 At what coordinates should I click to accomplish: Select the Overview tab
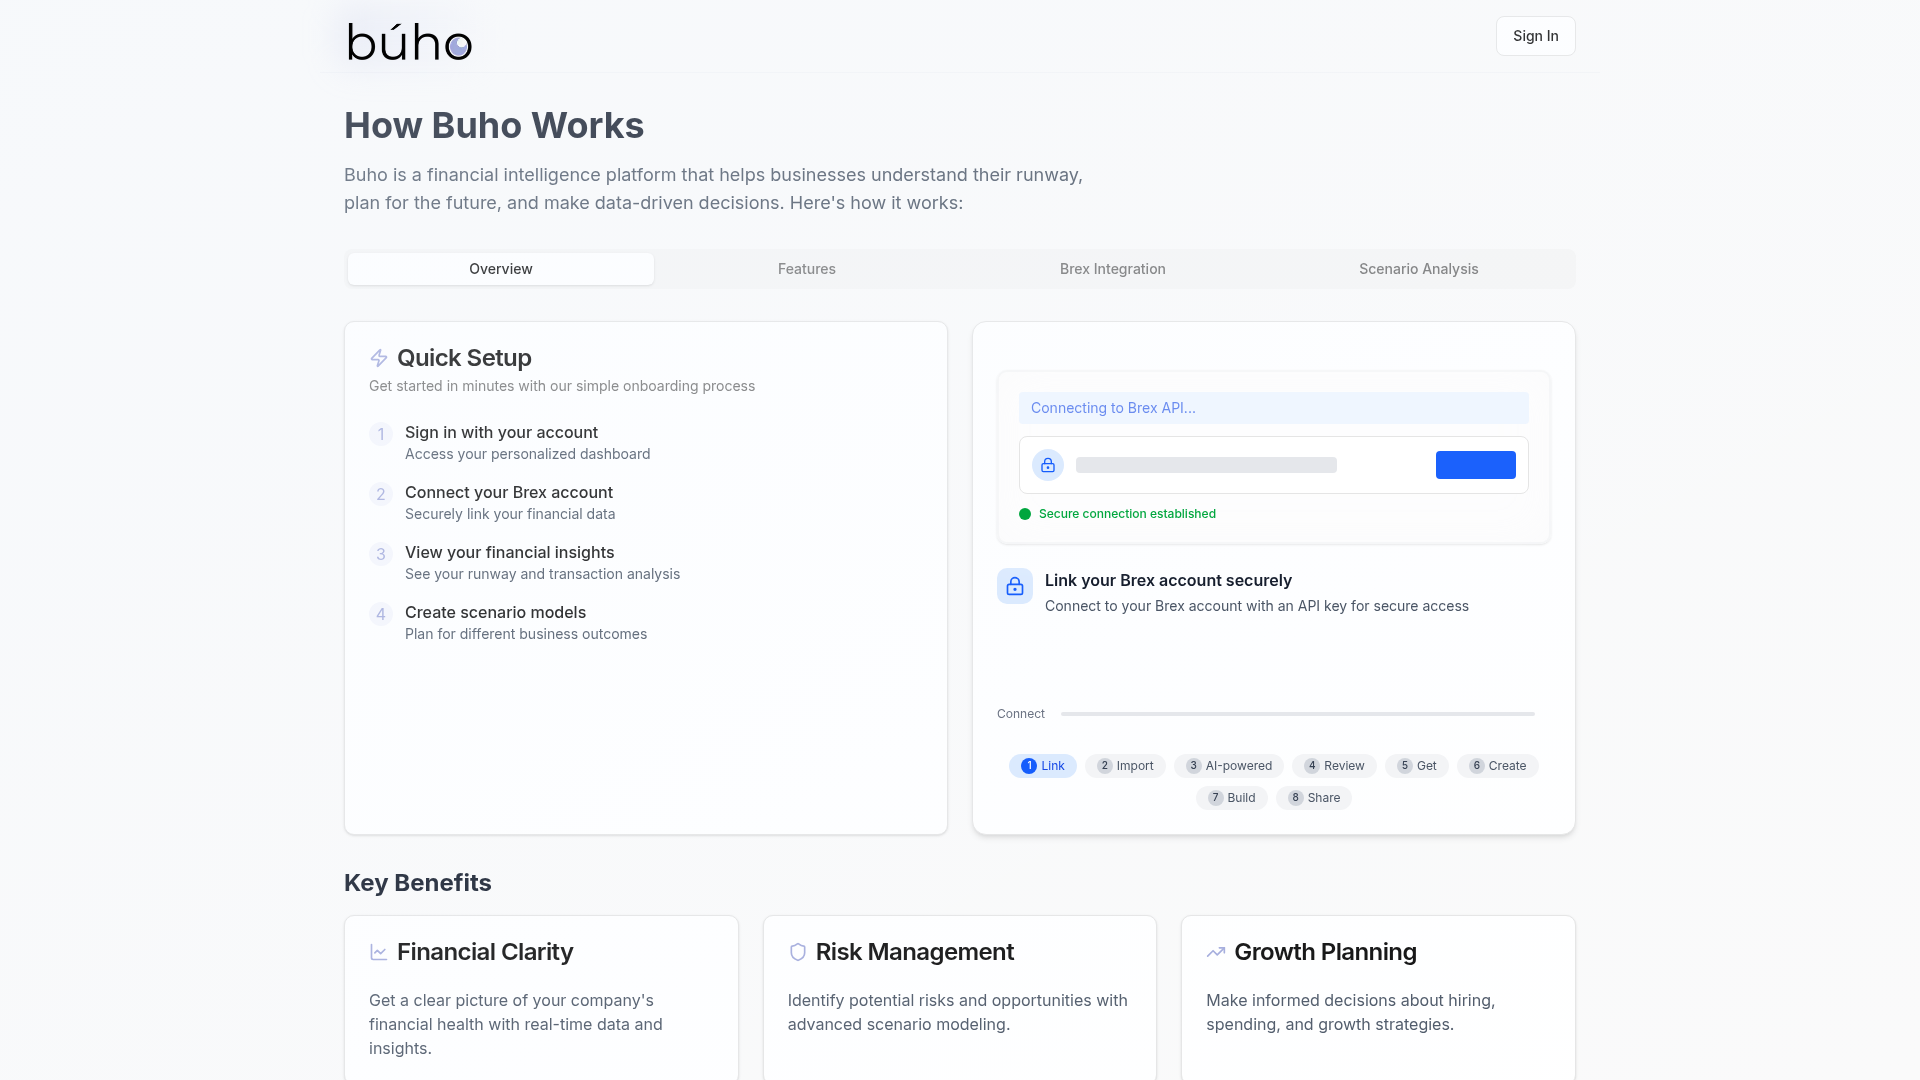pos(501,269)
